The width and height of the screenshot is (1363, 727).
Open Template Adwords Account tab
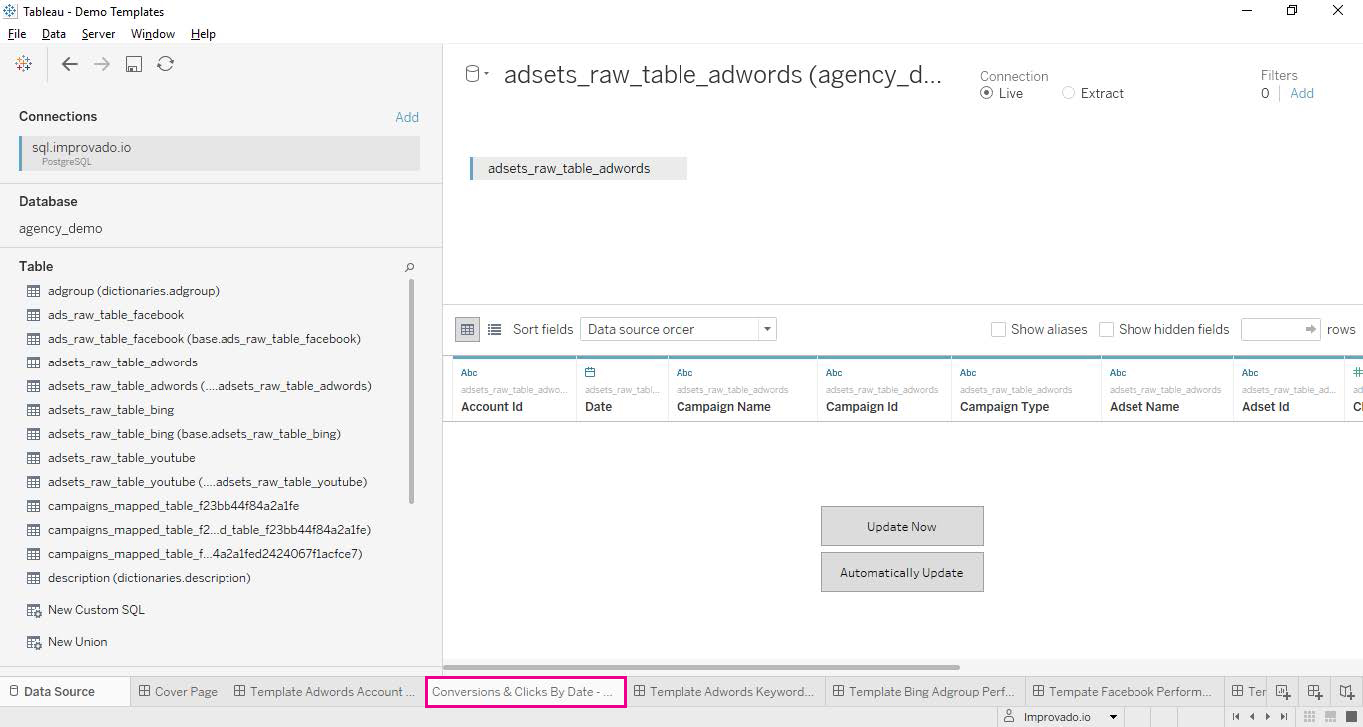[x=325, y=691]
